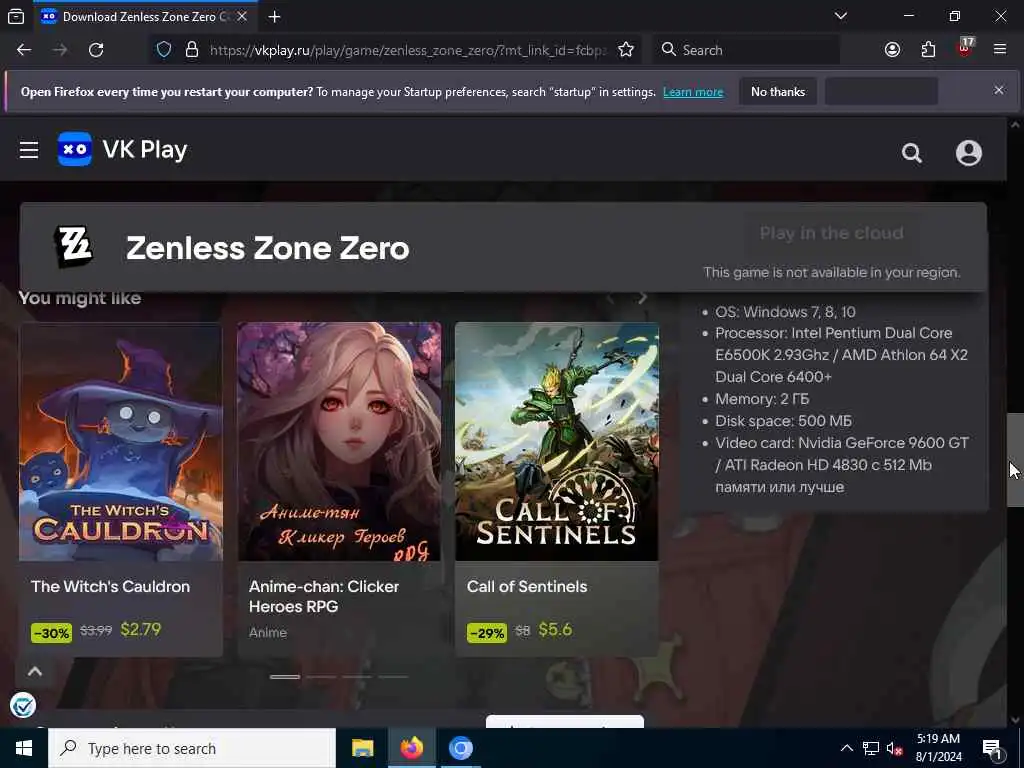The height and width of the screenshot is (768, 1024).
Task: Click the $5.6 price on Call of Sentinels
Action: (x=555, y=630)
